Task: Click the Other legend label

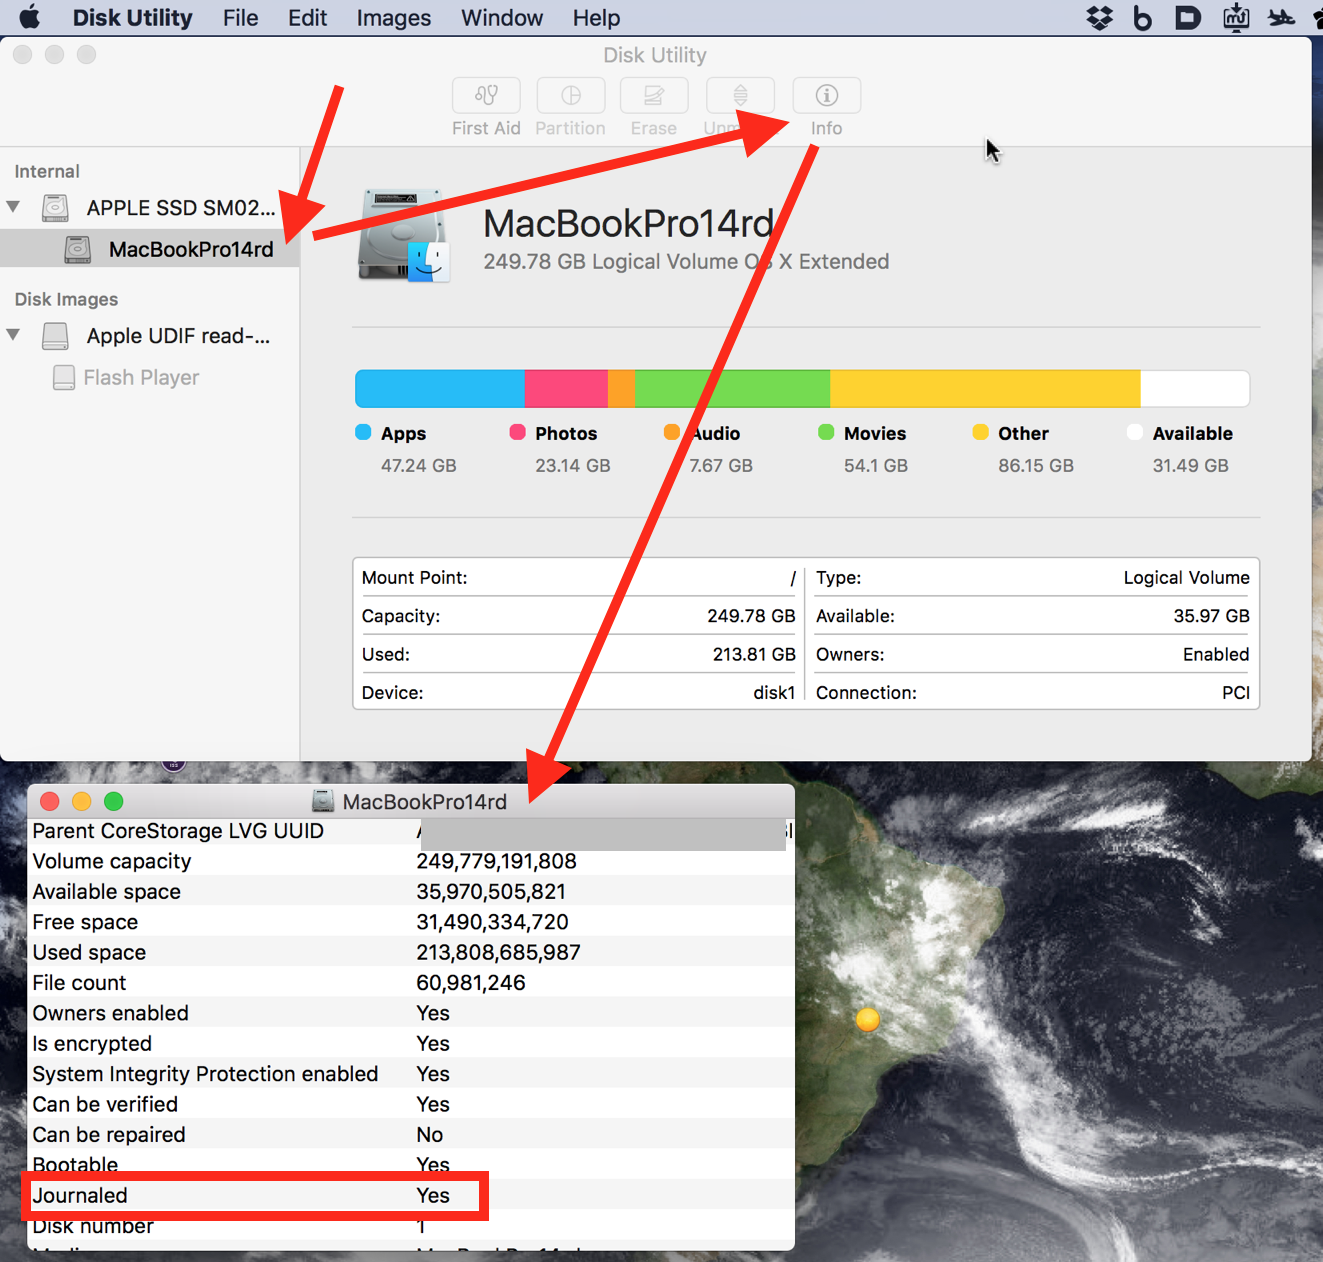Action: [x=1023, y=433]
